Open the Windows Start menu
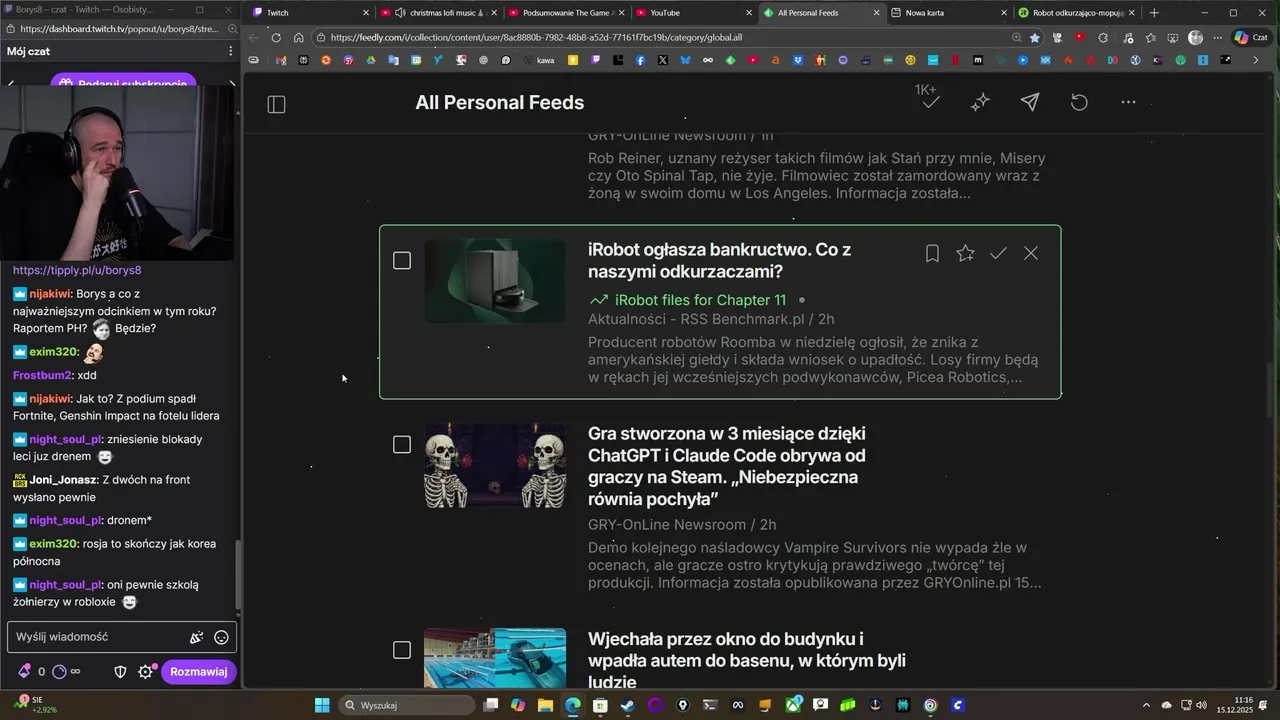Image resolution: width=1280 pixels, height=720 pixels. pos(322,705)
